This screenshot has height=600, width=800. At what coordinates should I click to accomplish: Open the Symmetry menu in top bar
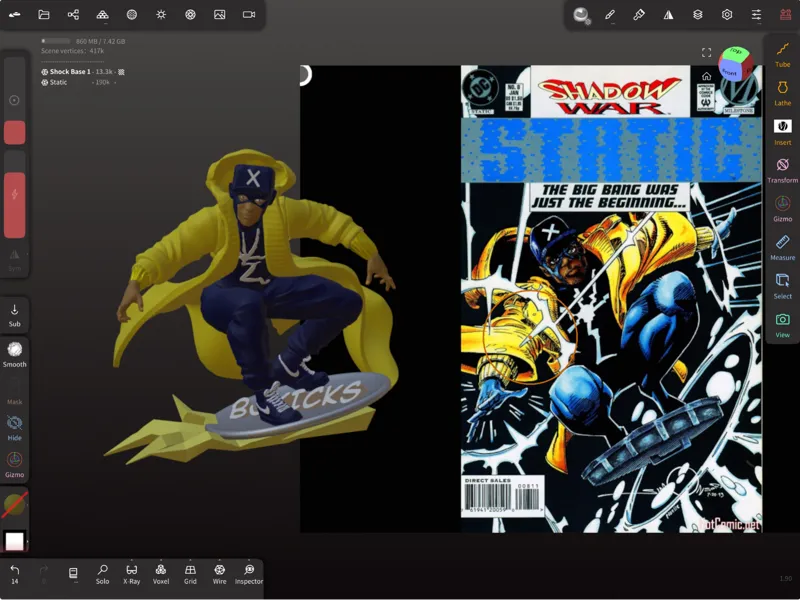click(x=668, y=15)
